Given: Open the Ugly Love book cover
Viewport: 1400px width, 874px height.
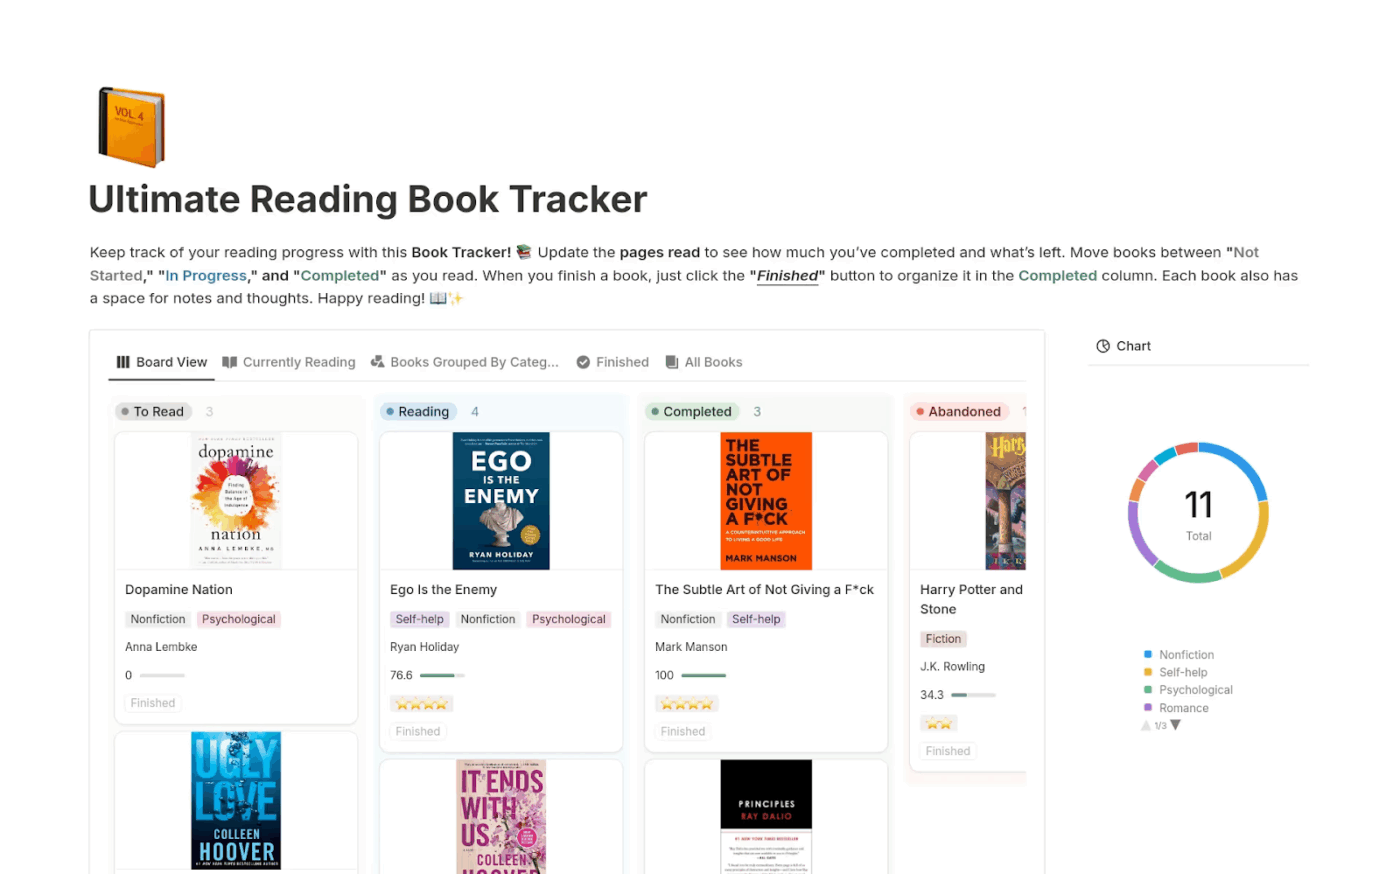Looking at the screenshot, I should click(x=236, y=800).
